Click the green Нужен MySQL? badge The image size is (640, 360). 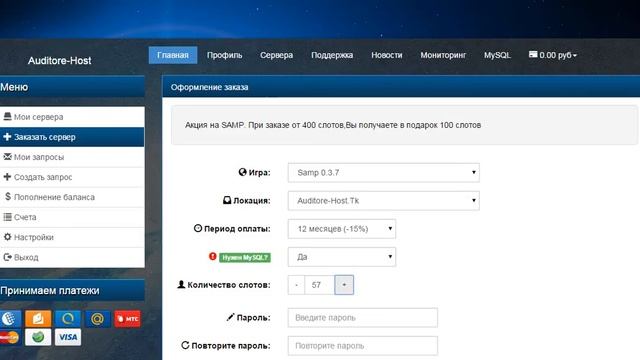click(x=245, y=258)
